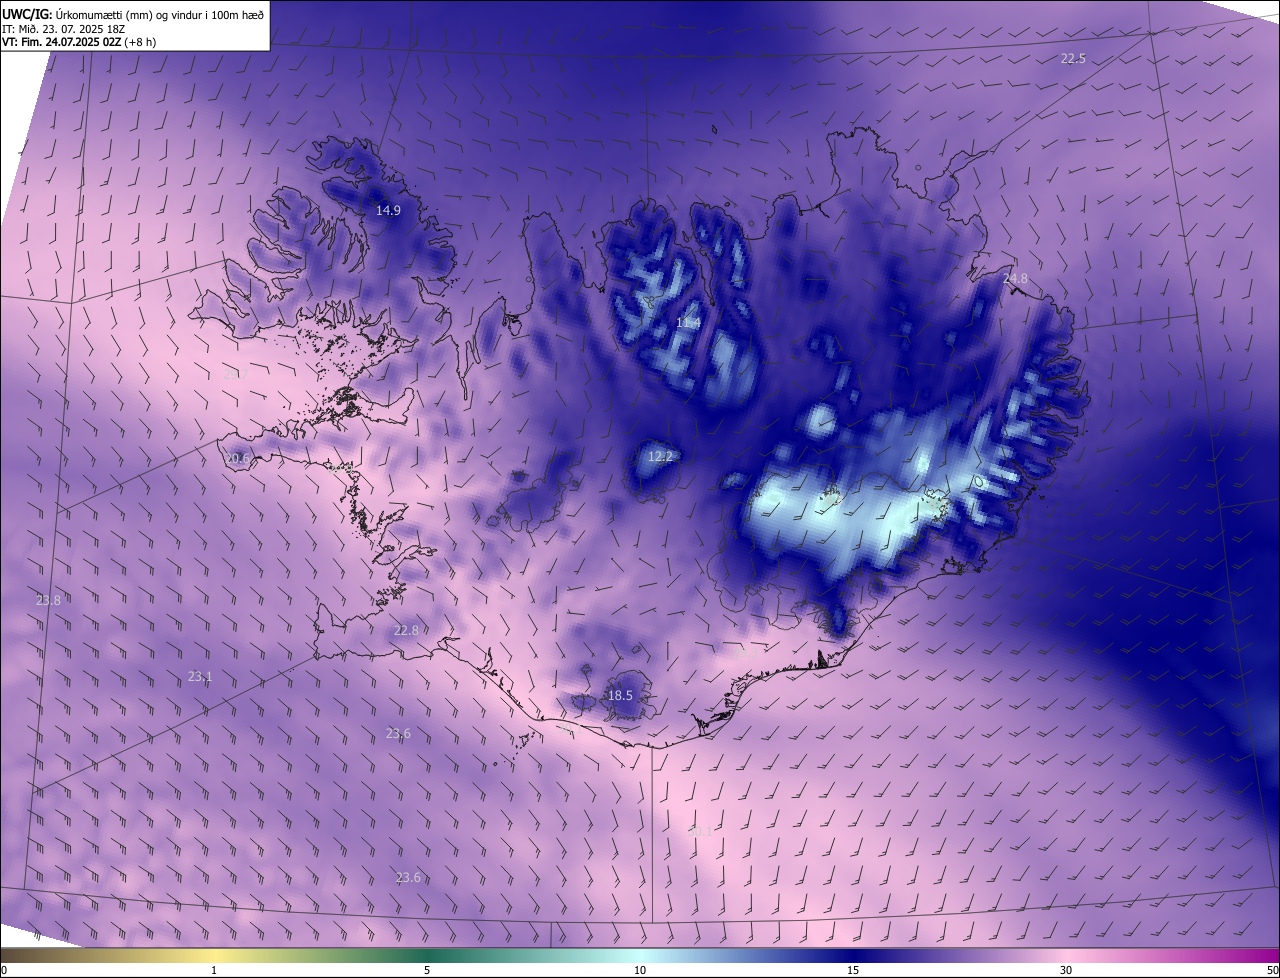
Task: Click the 20.6 value on the western peninsula
Action: click(237, 458)
